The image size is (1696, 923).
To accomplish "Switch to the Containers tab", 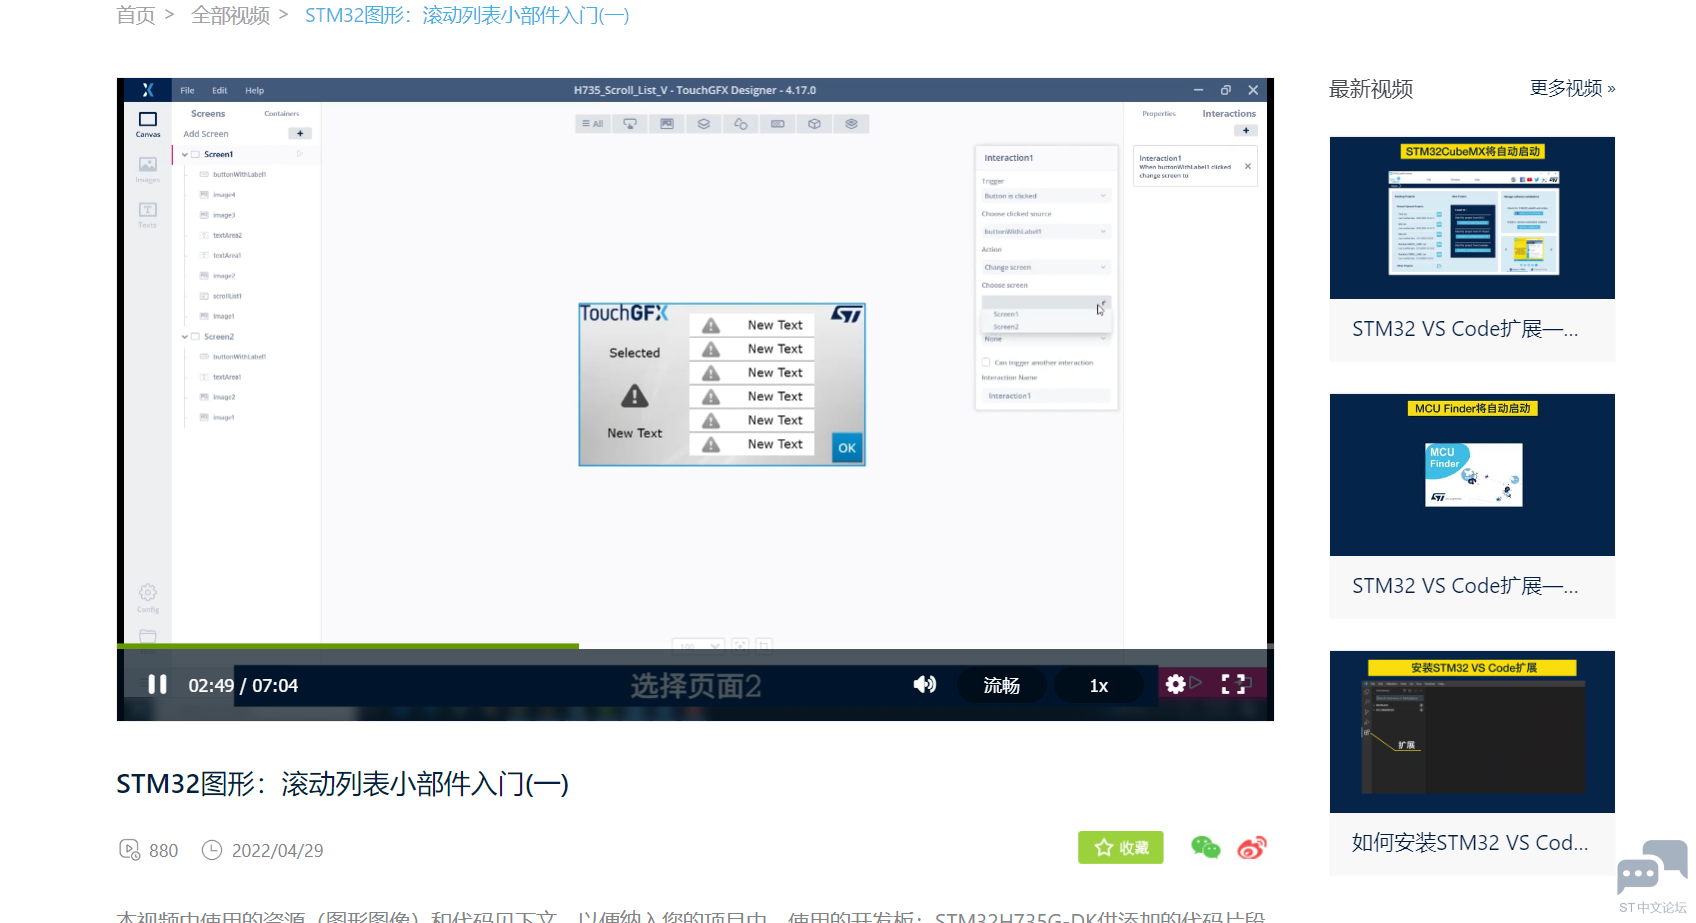I will click(282, 114).
